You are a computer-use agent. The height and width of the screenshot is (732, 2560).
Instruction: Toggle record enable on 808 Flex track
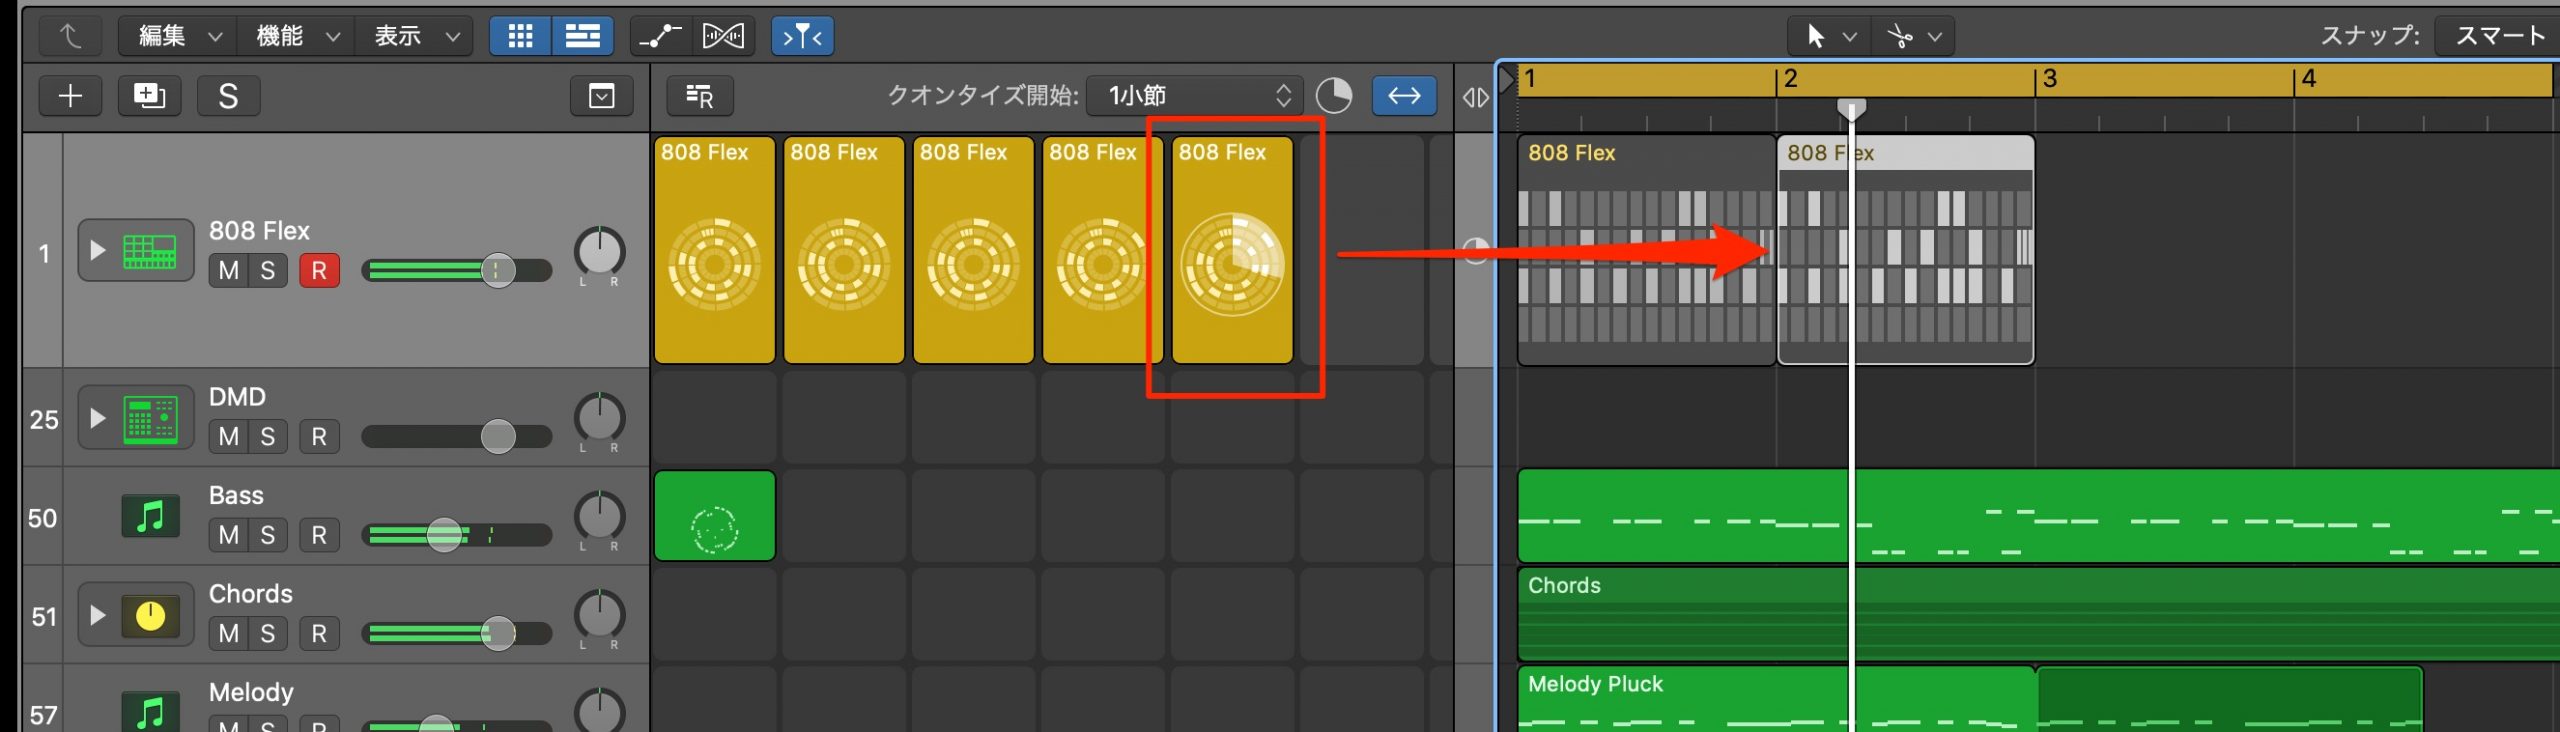[319, 270]
